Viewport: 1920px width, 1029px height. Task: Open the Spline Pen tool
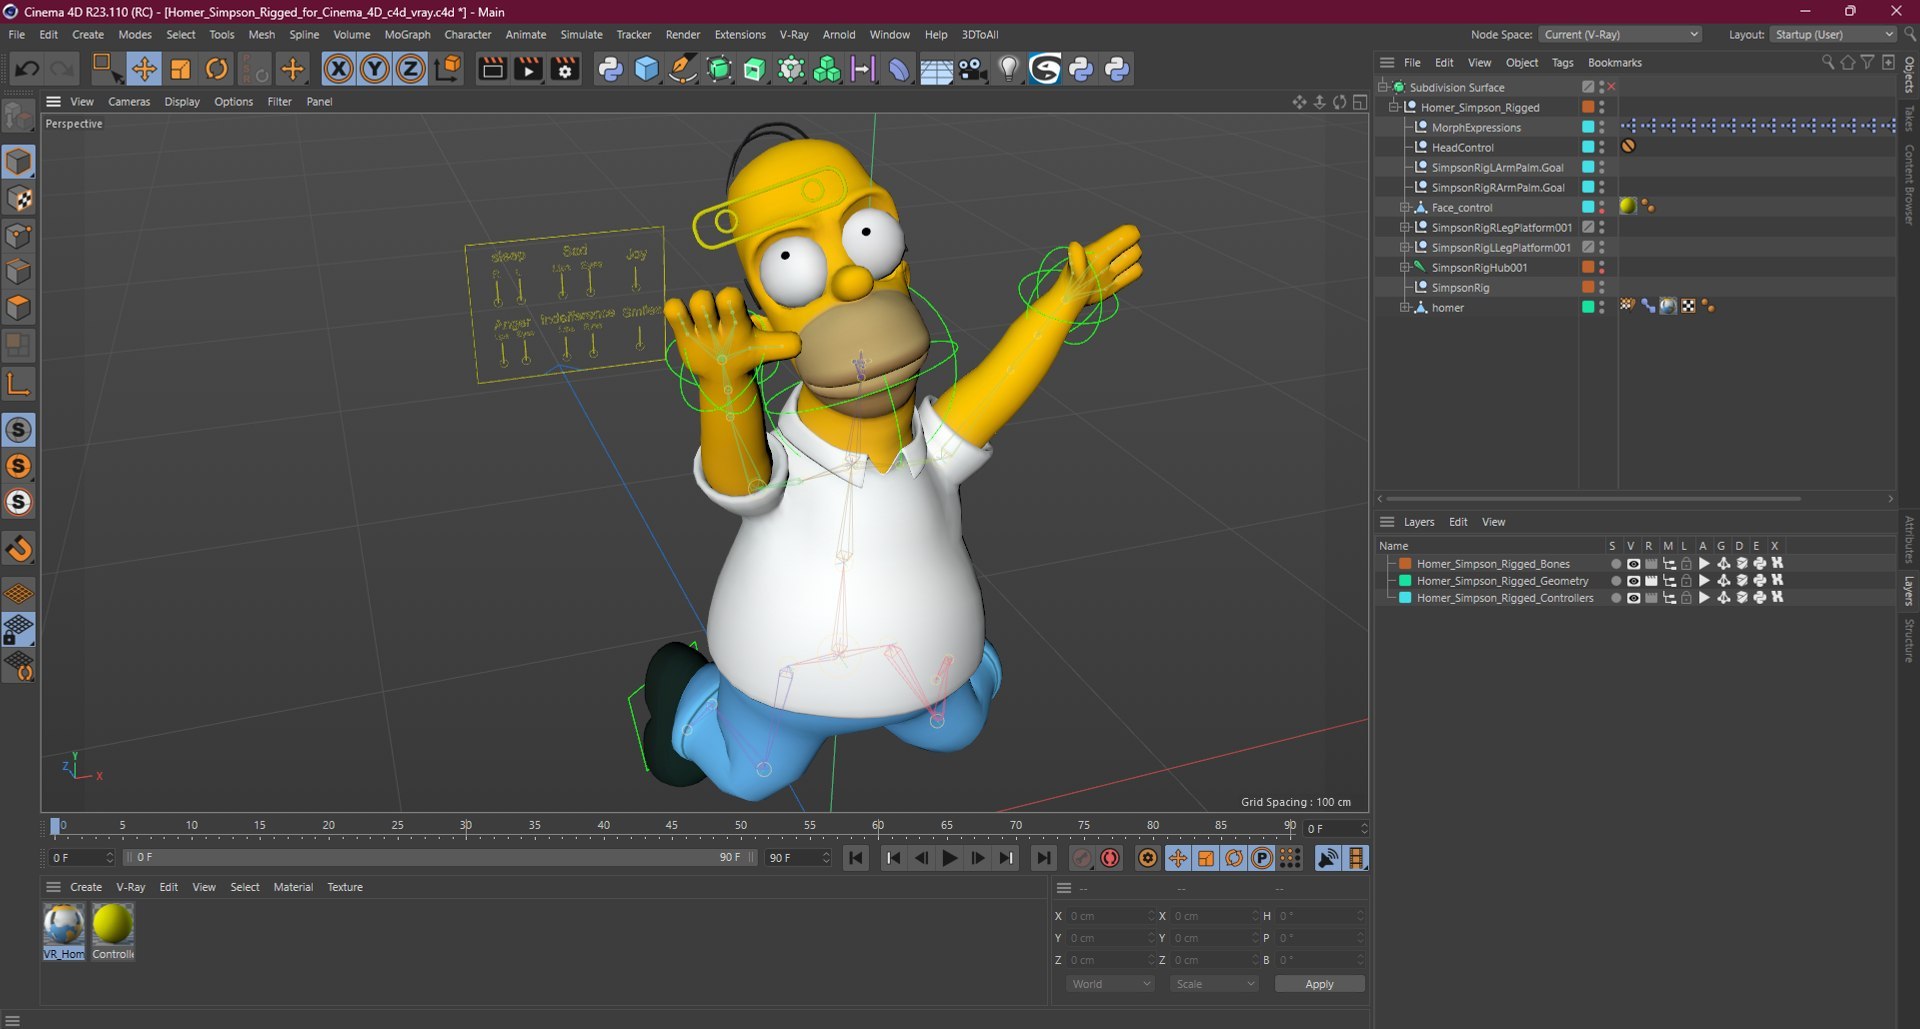(683, 69)
